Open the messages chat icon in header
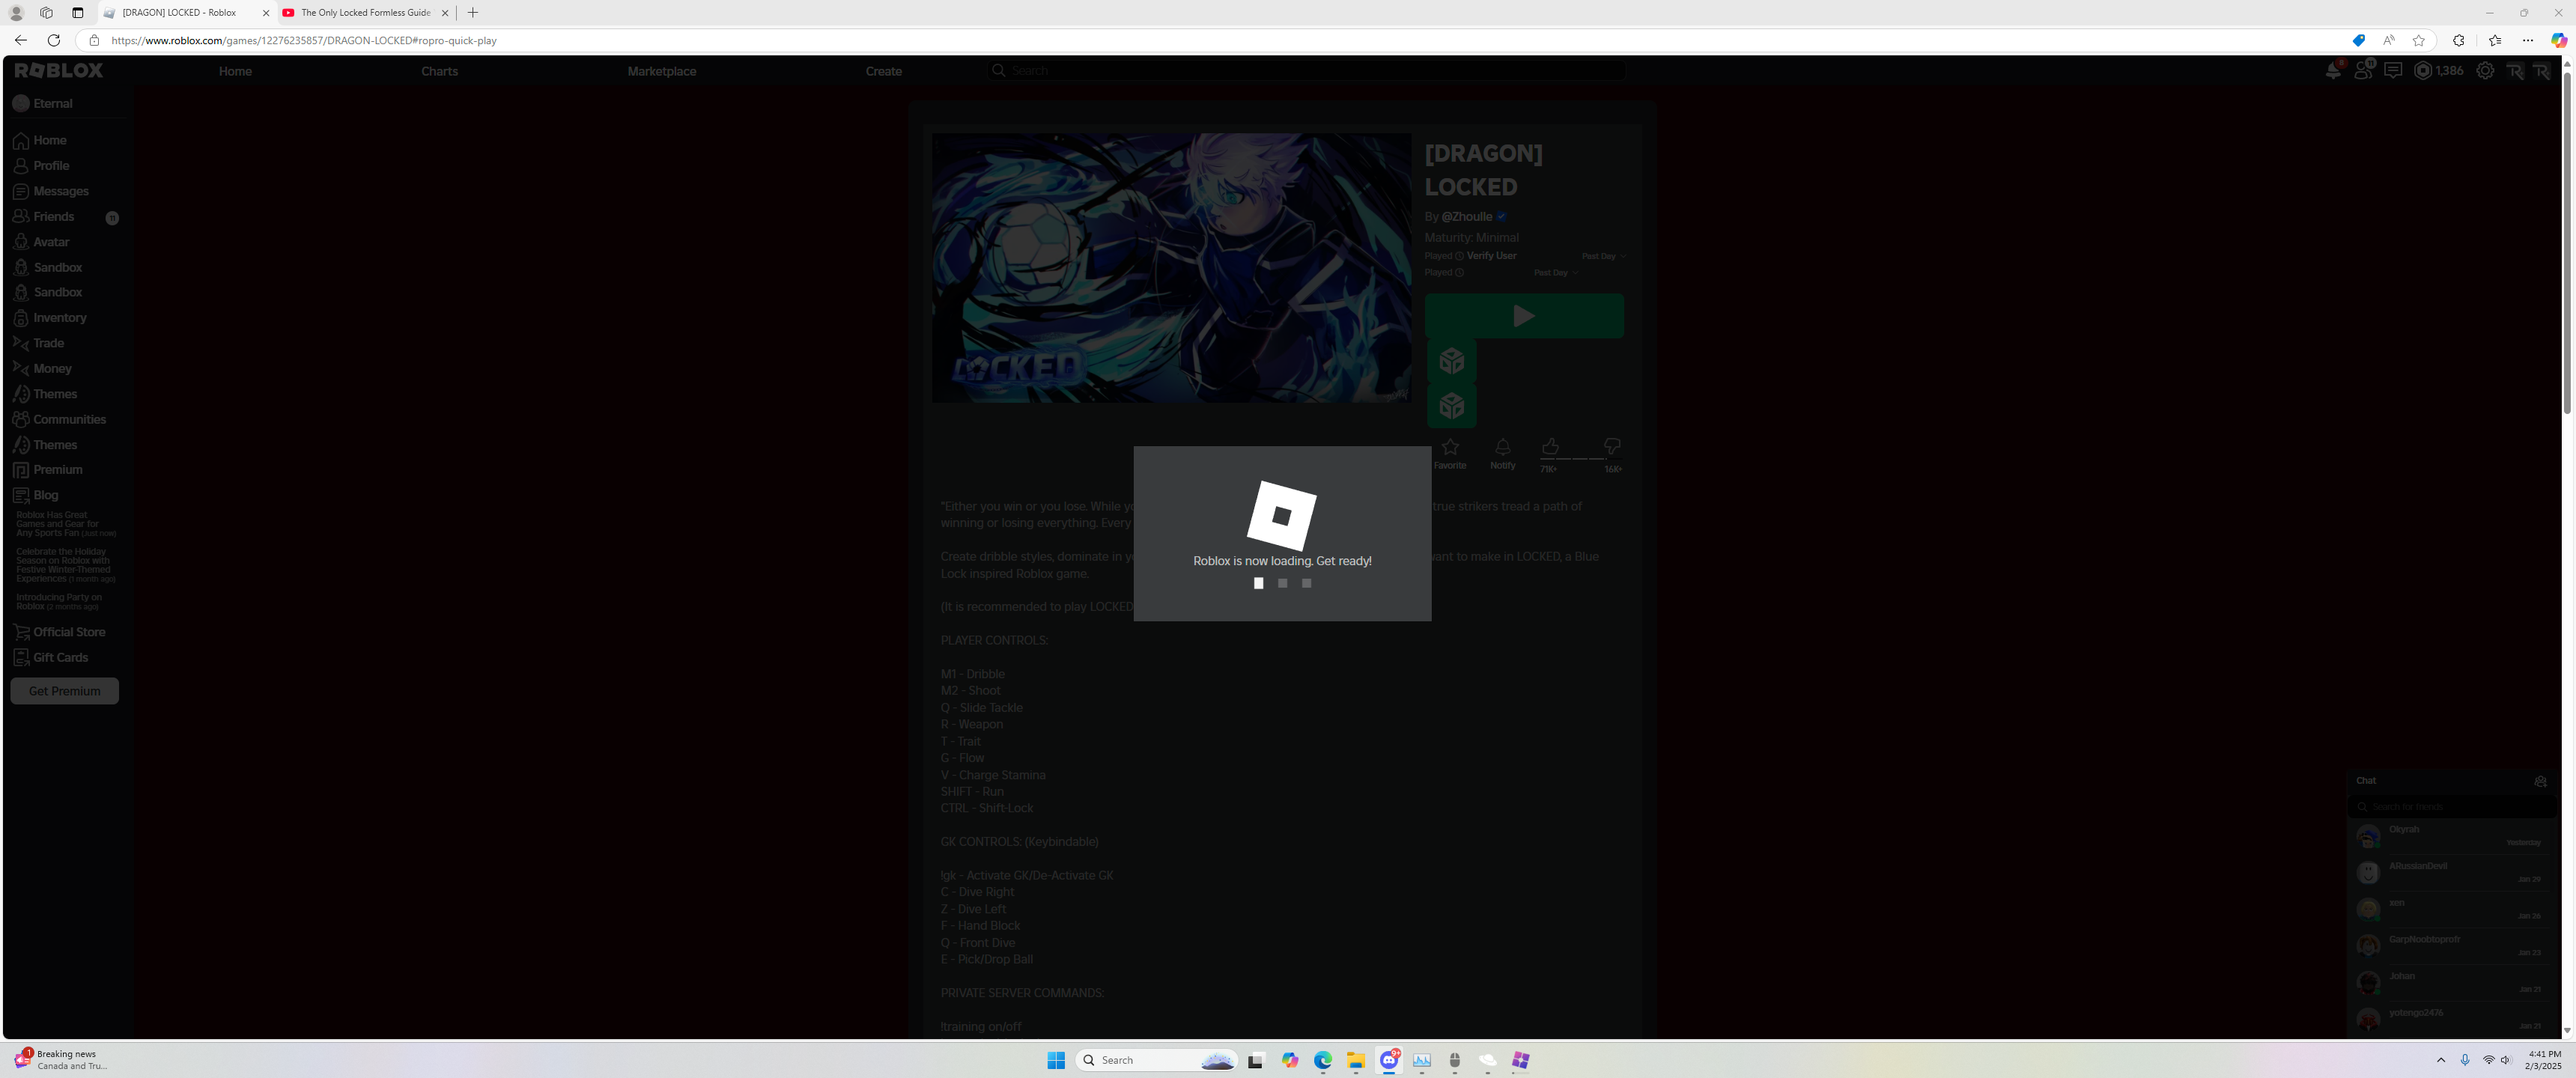Image resolution: width=2576 pixels, height=1078 pixels. pyautogui.click(x=2393, y=70)
